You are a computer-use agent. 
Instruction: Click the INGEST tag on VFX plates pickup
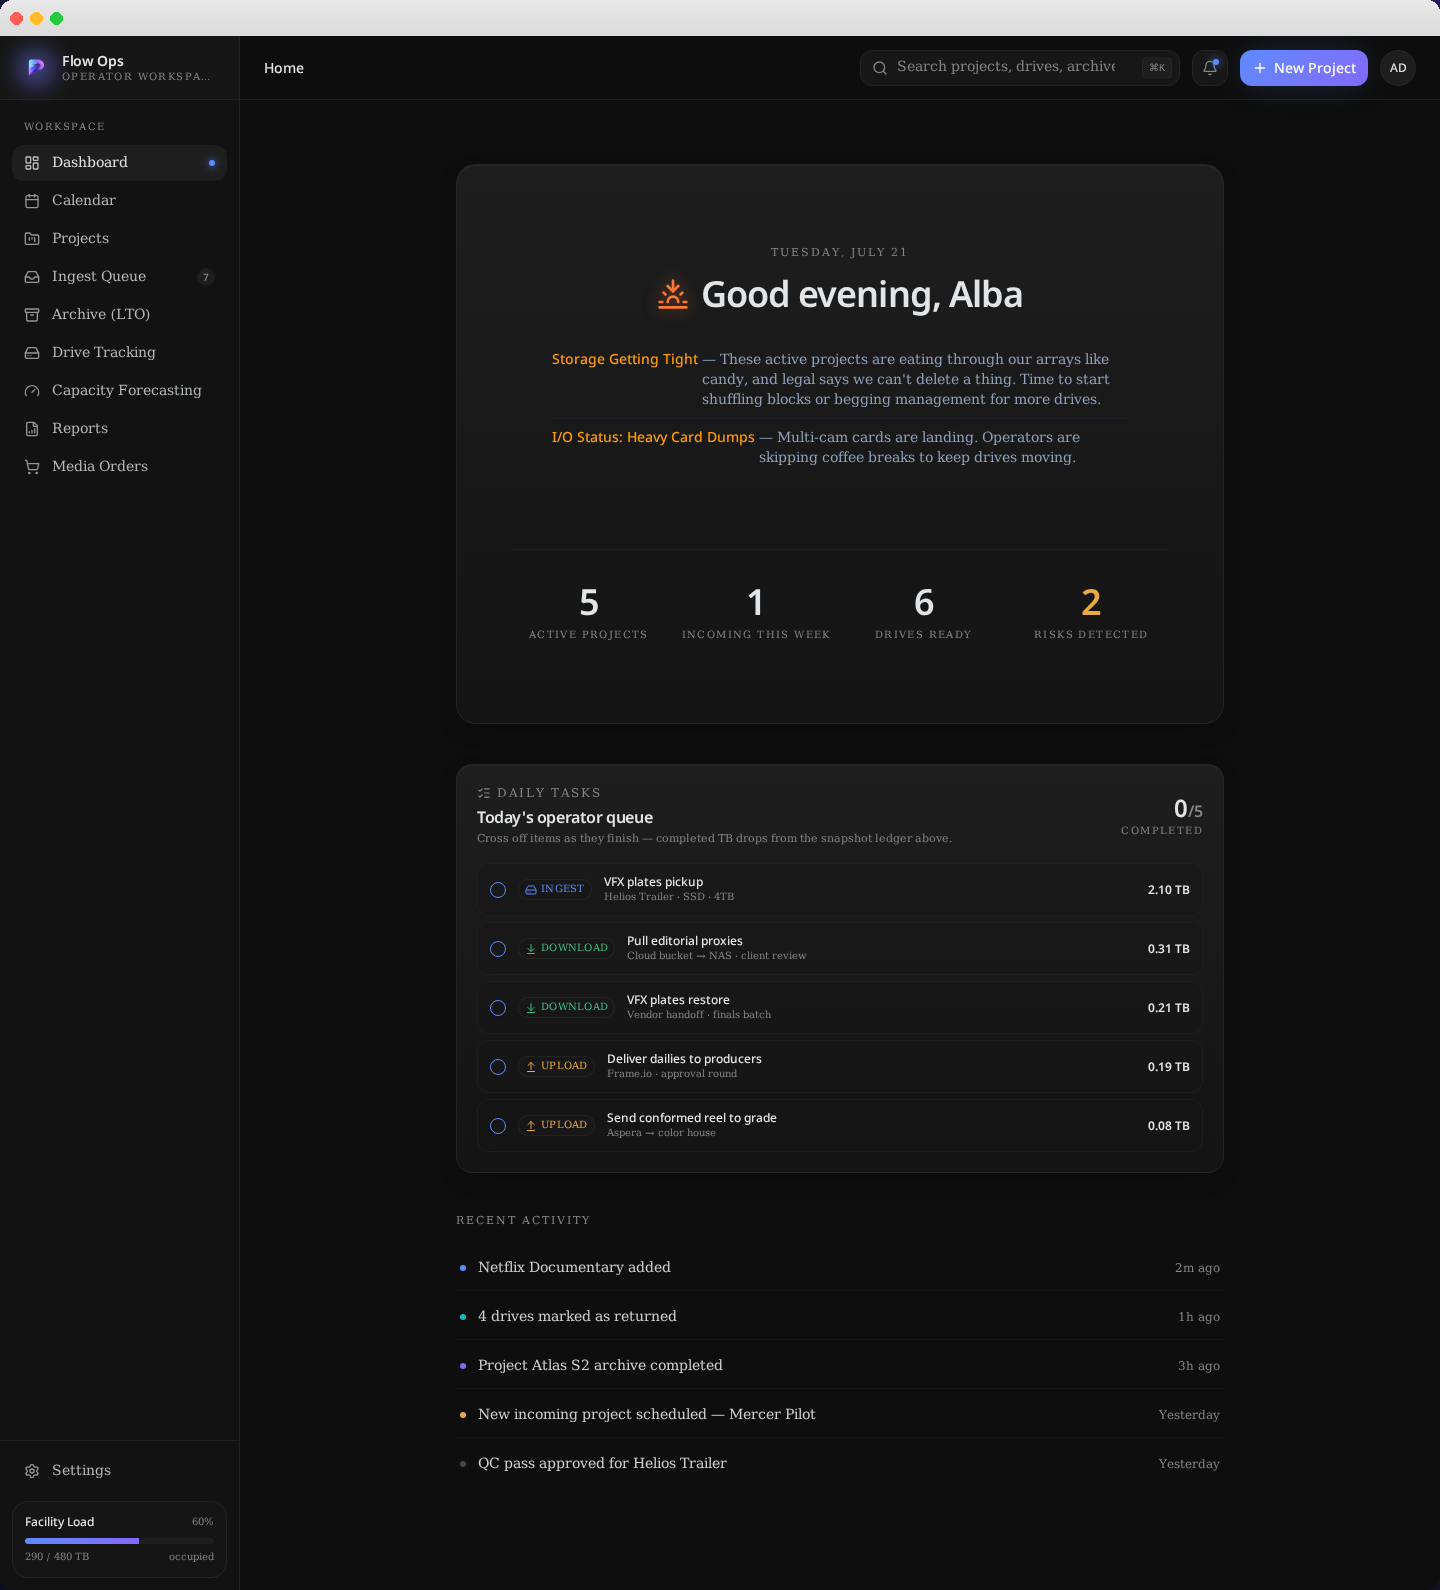click(x=554, y=889)
